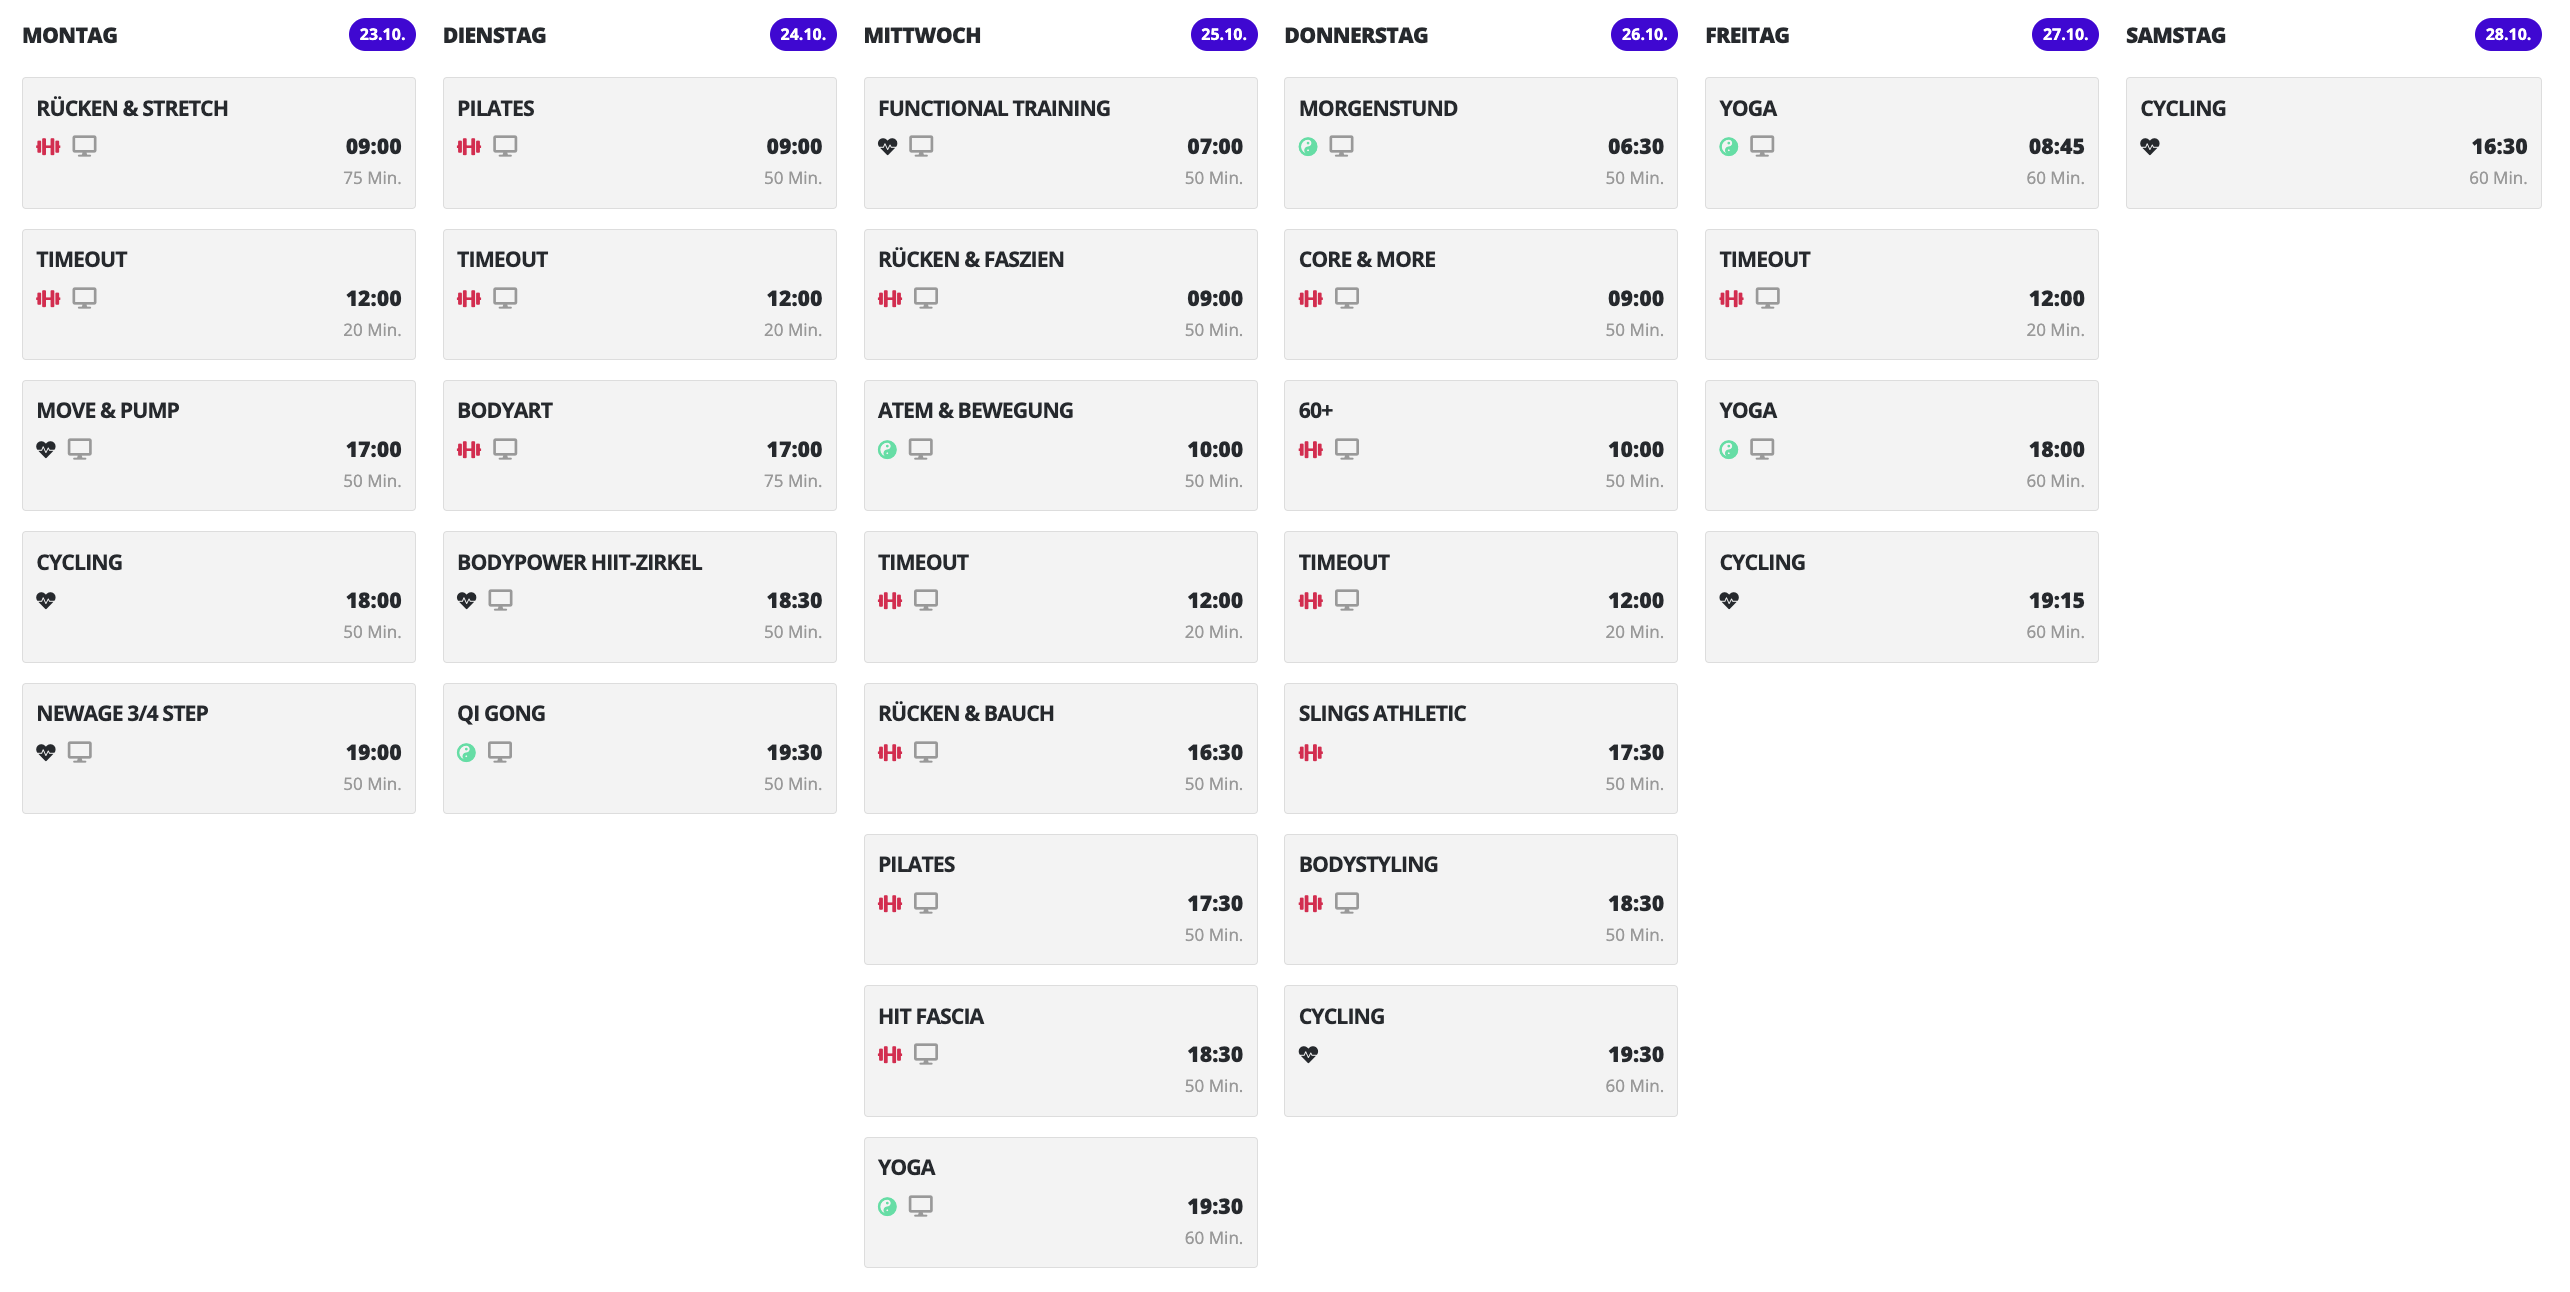Select the 28.10. date badge for Samstag

pos(2508,34)
